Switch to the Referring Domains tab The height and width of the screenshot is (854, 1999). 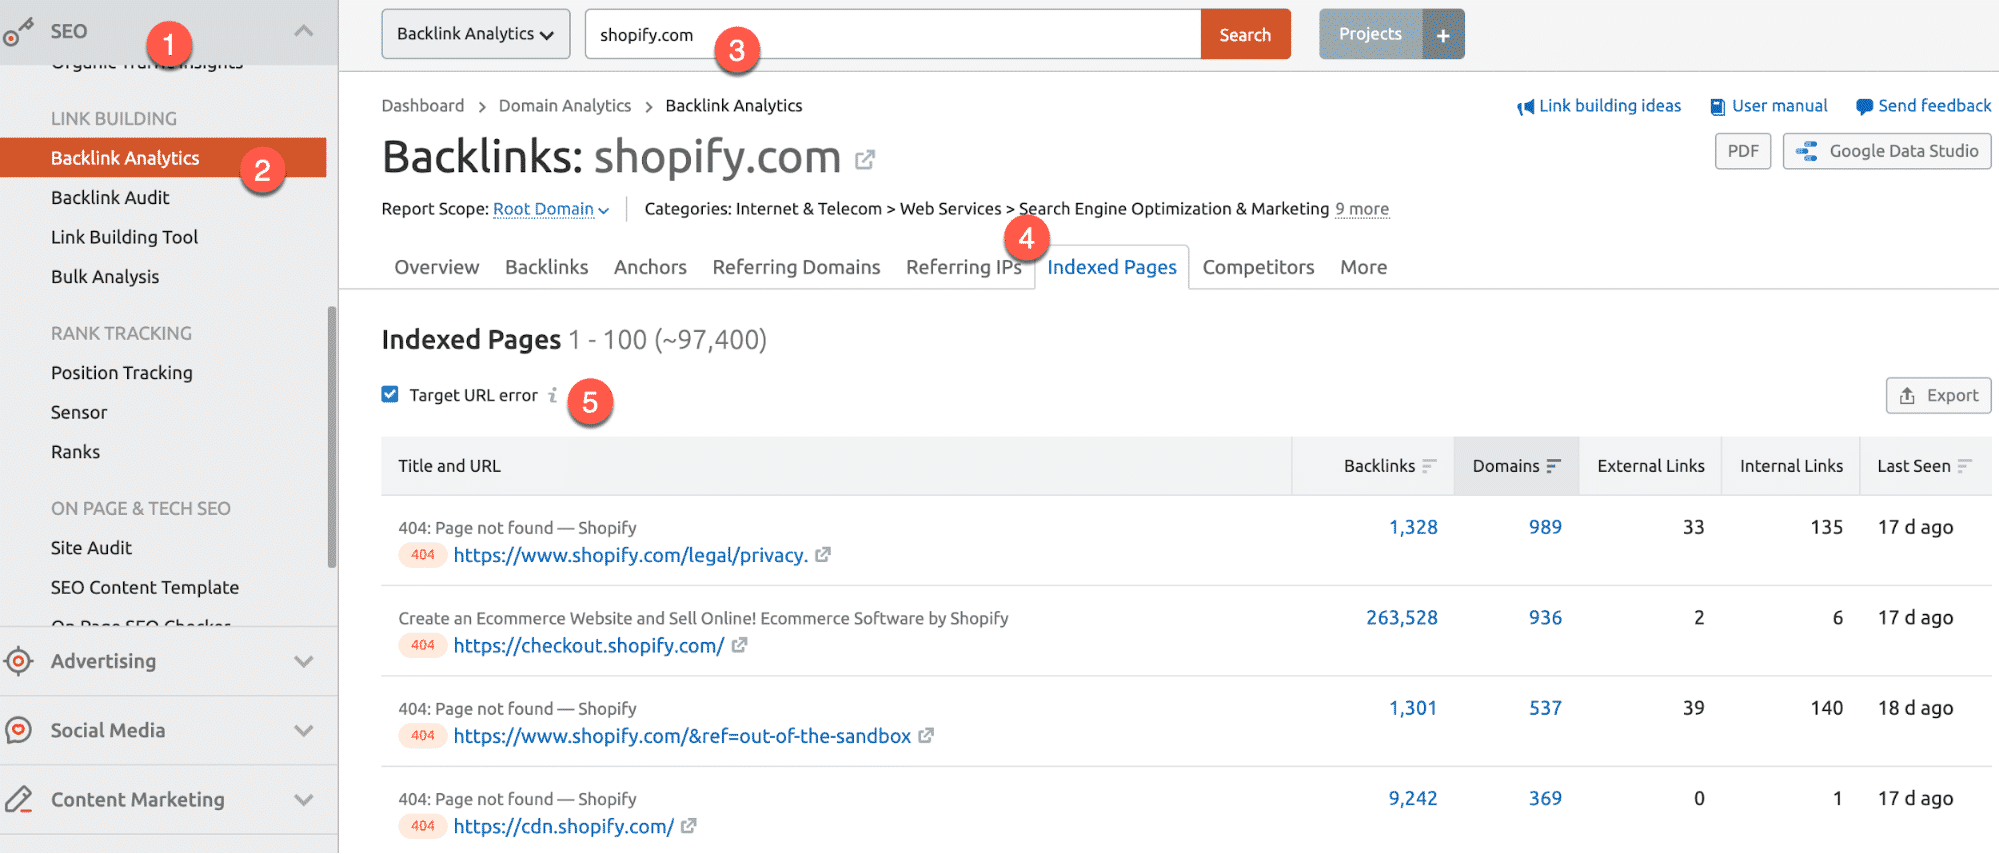(796, 267)
